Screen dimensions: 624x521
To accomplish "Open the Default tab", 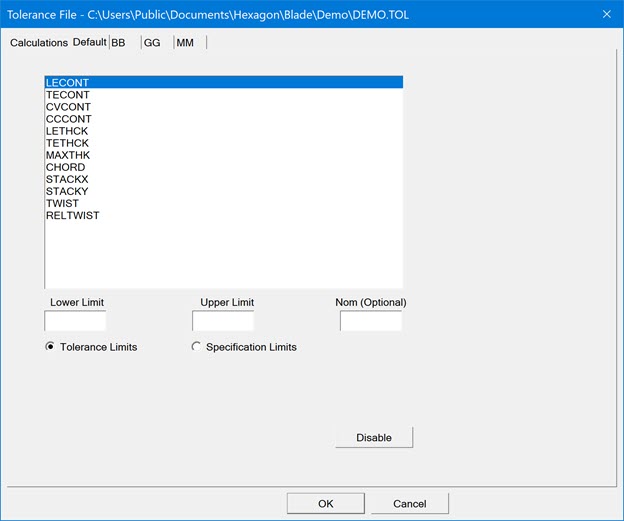I will [89, 43].
